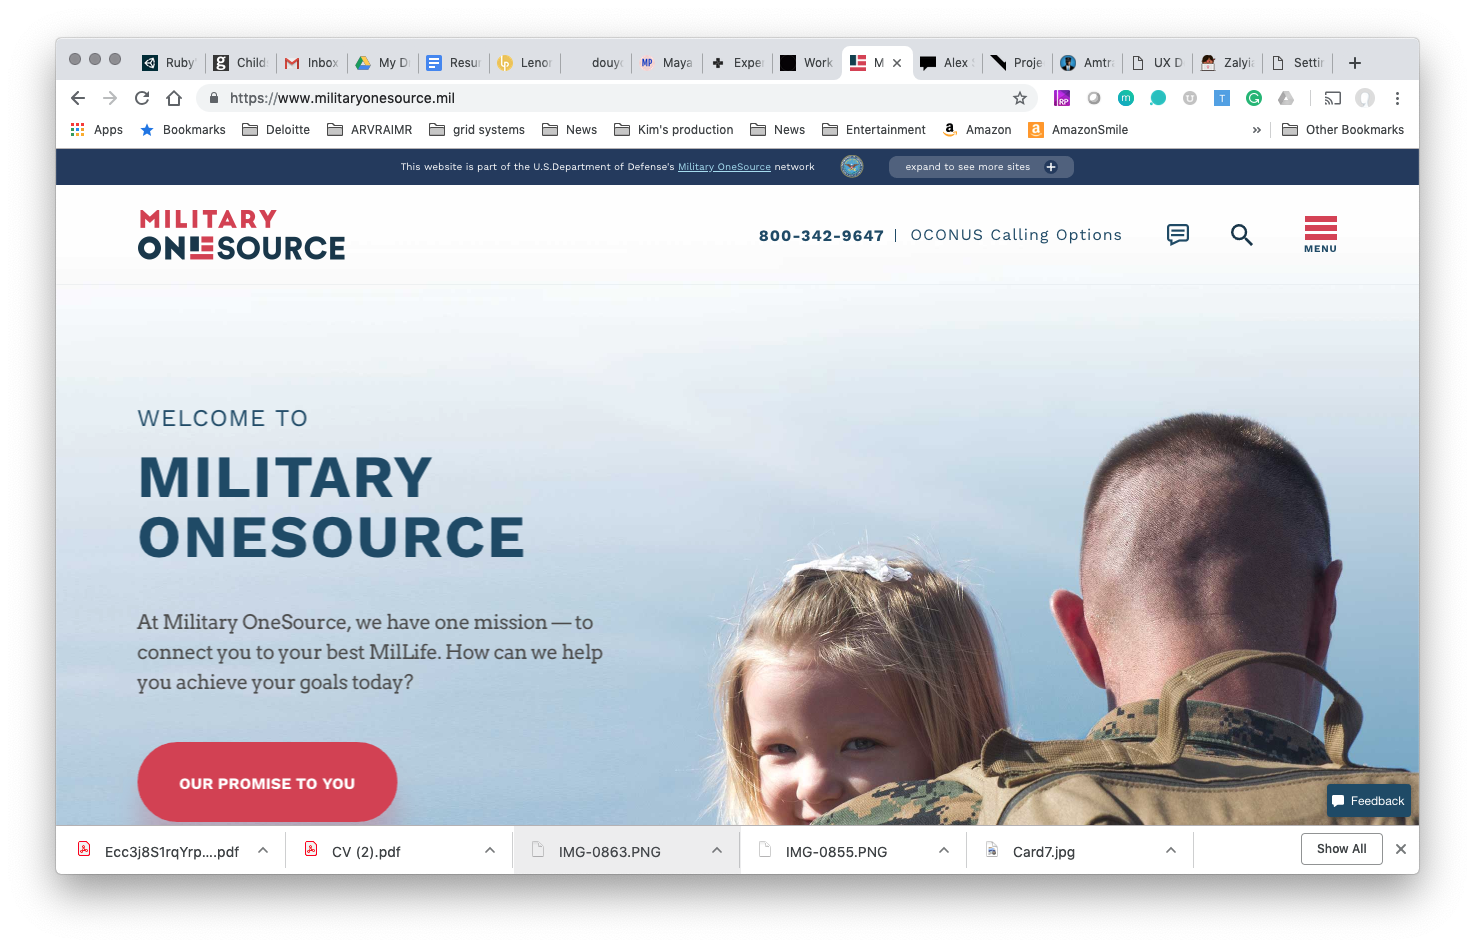This screenshot has width=1475, height=948.
Task: Call the 800-342-9647 phone link
Action: point(821,236)
